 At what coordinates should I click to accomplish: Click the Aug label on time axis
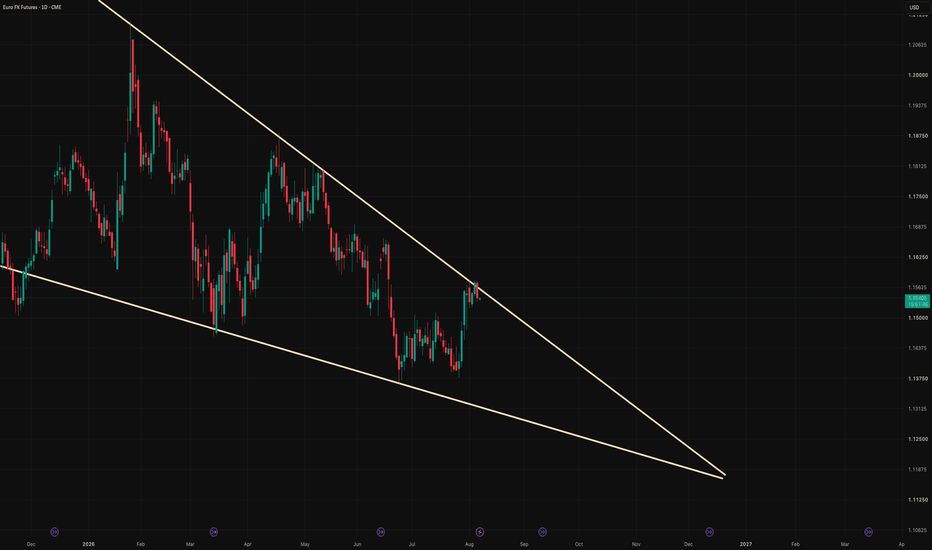(469, 545)
